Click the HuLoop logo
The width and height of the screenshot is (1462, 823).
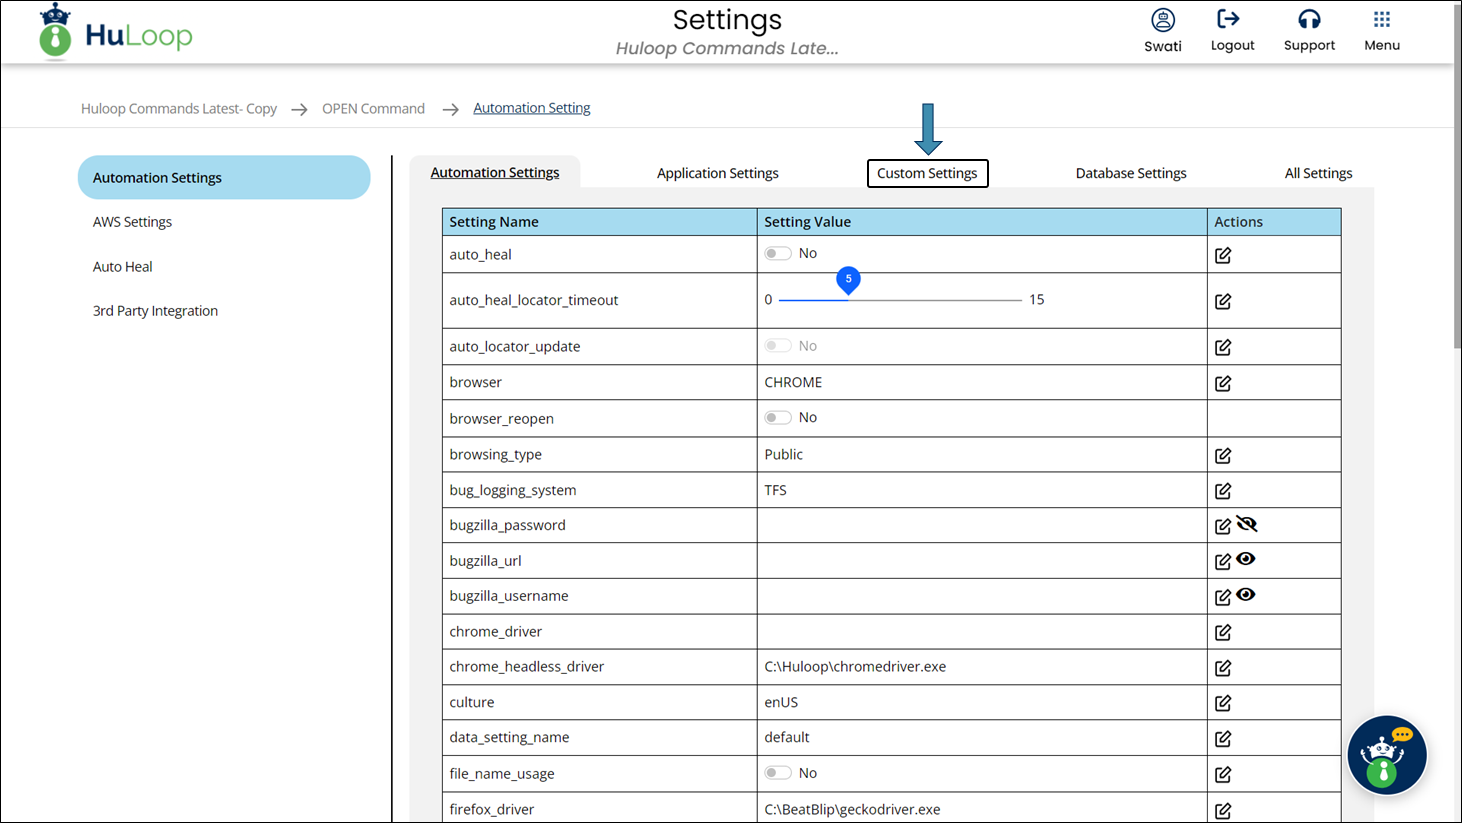coord(115,33)
